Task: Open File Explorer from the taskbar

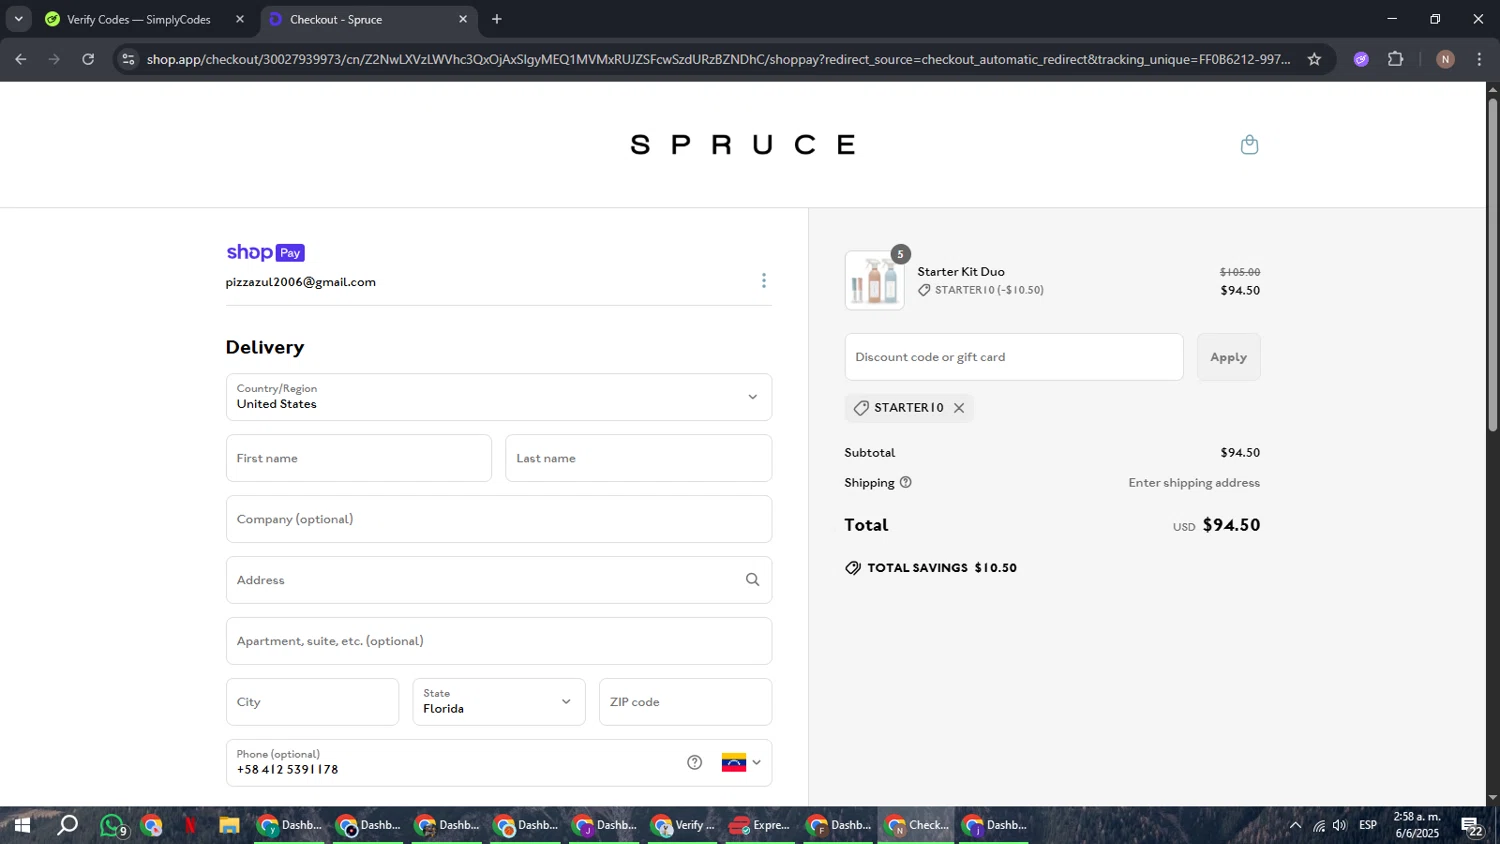Action: [229, 825]
